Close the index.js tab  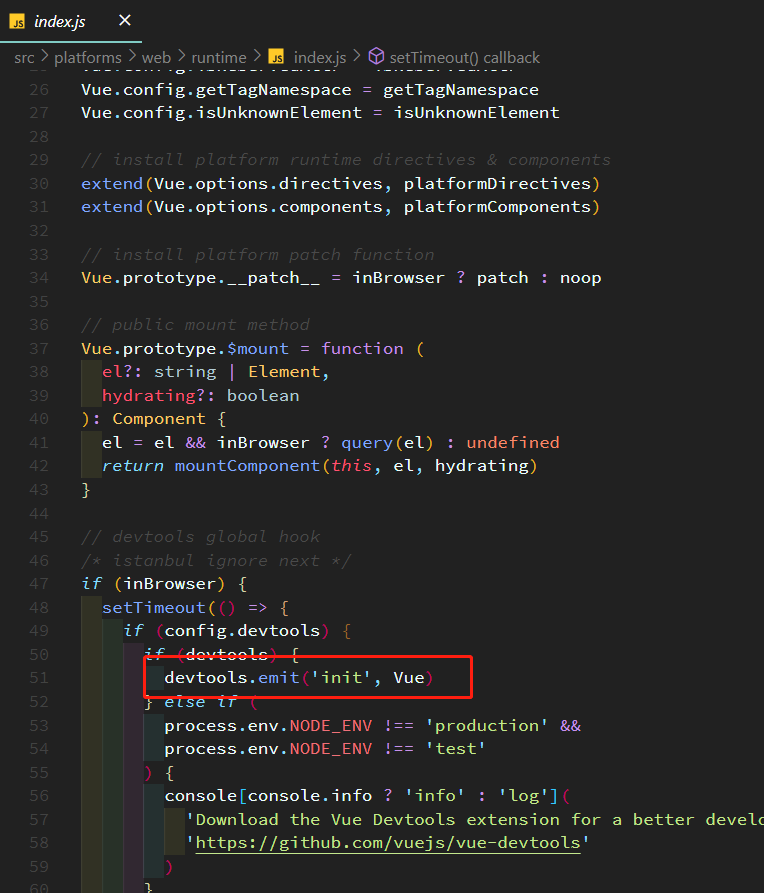125,21
